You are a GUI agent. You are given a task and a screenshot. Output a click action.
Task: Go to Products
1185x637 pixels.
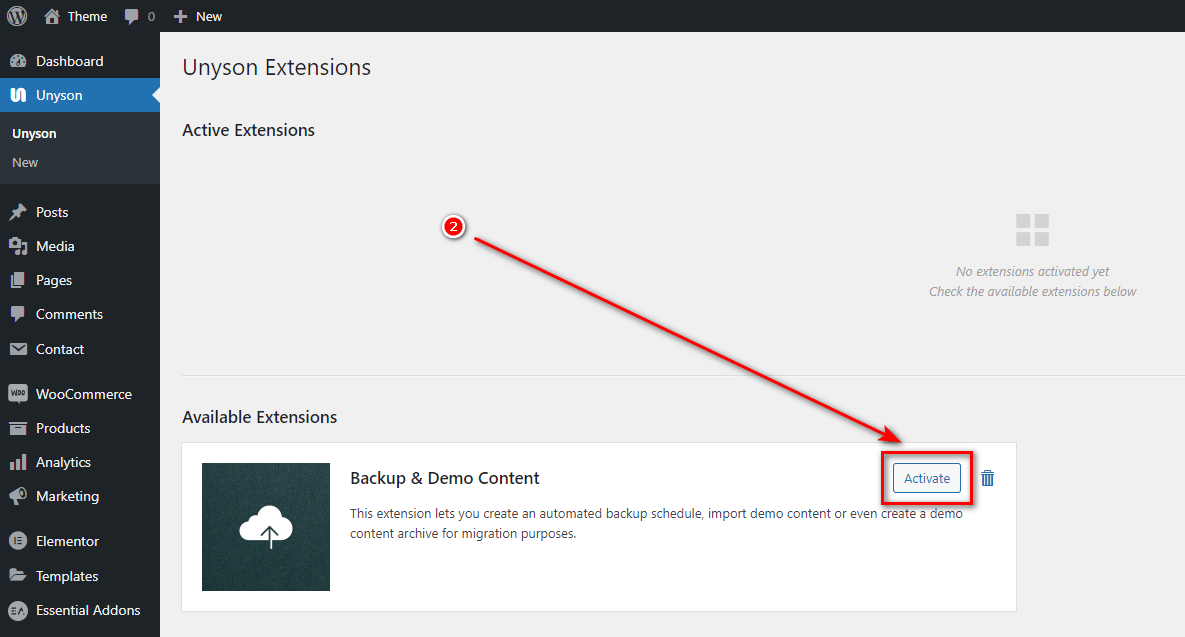point(63,428)
